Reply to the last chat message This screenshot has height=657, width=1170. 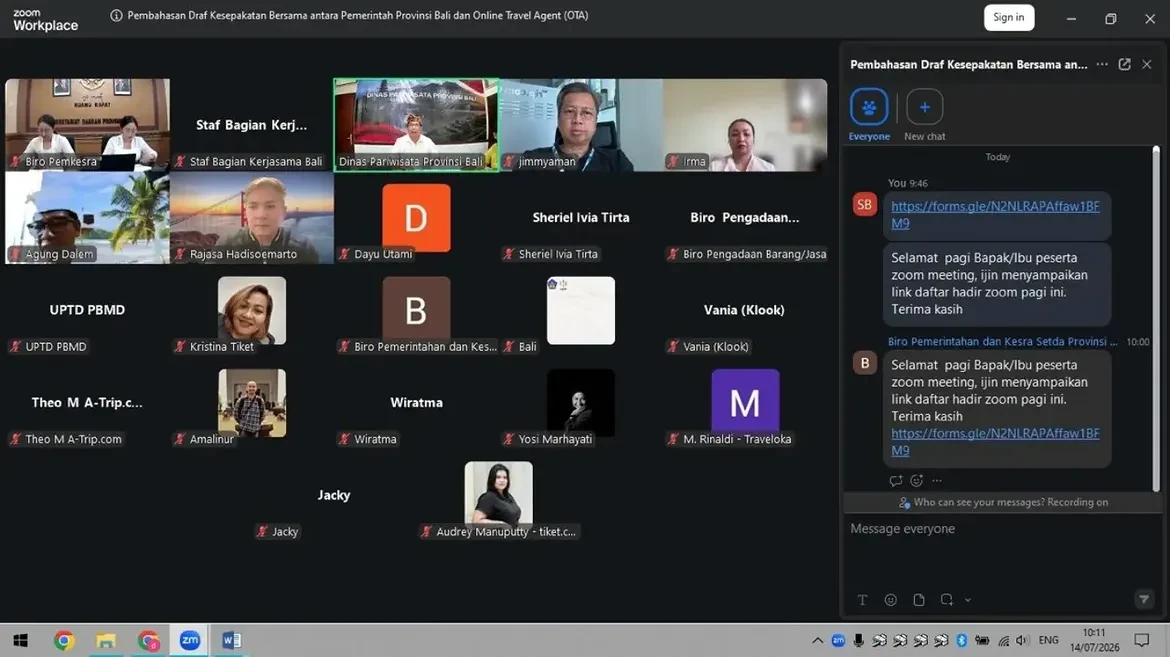click(x=895, y=481)
